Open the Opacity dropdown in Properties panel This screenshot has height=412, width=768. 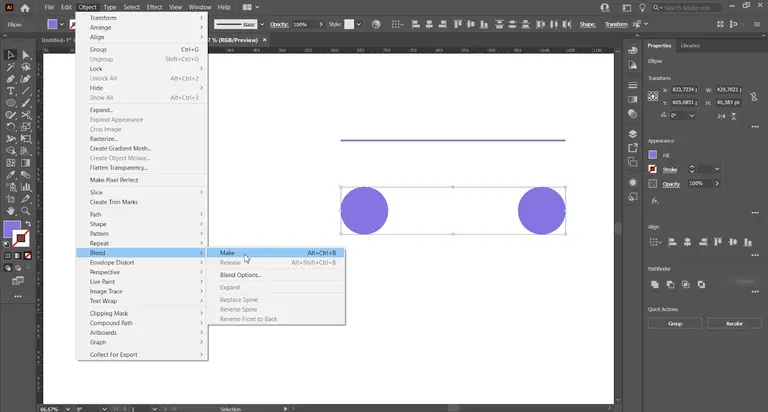tap(717, 183)
